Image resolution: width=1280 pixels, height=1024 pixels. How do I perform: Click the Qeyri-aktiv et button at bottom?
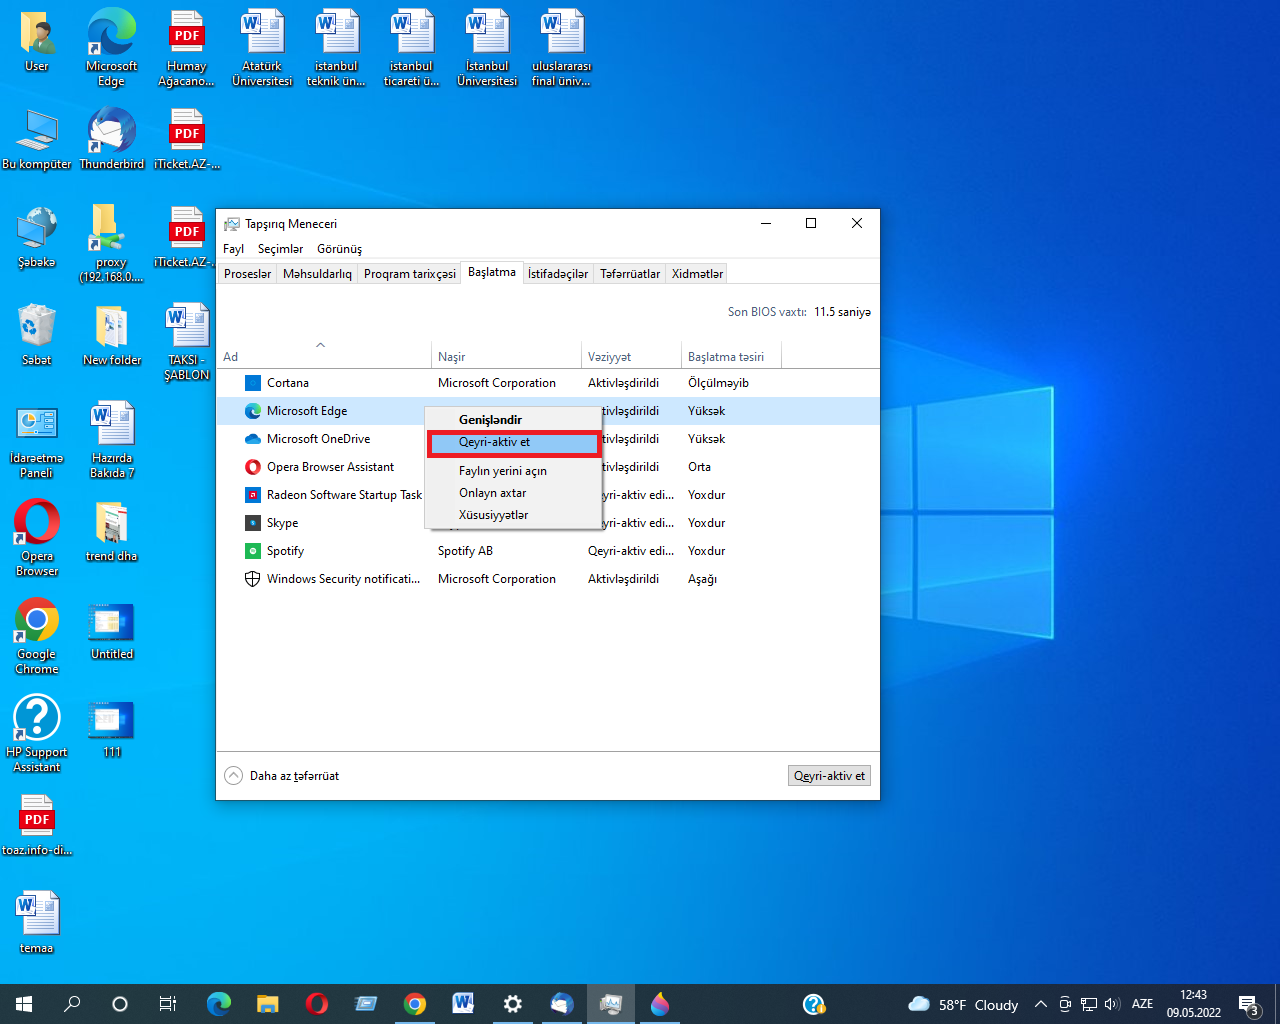click(829, 776)
